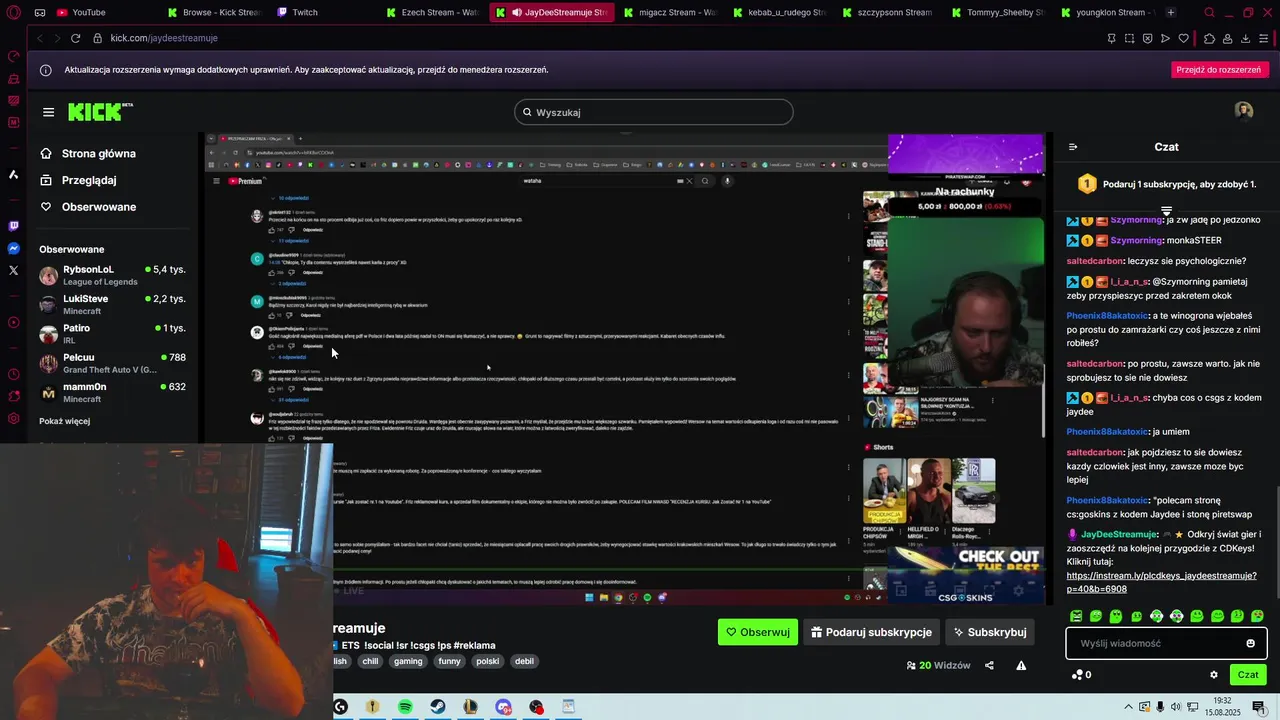This screenshot has height=720, width=1280.
Task: Share the stream via share icon
Action: click(989, 665)
